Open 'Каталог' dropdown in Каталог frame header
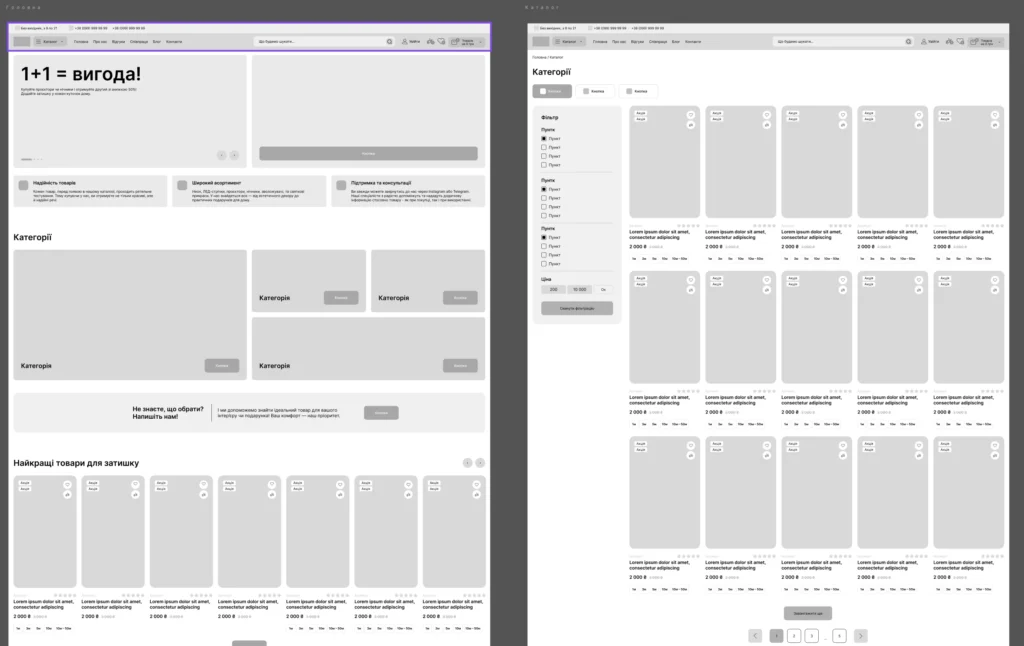The image size is (1024, 646). 569,41
